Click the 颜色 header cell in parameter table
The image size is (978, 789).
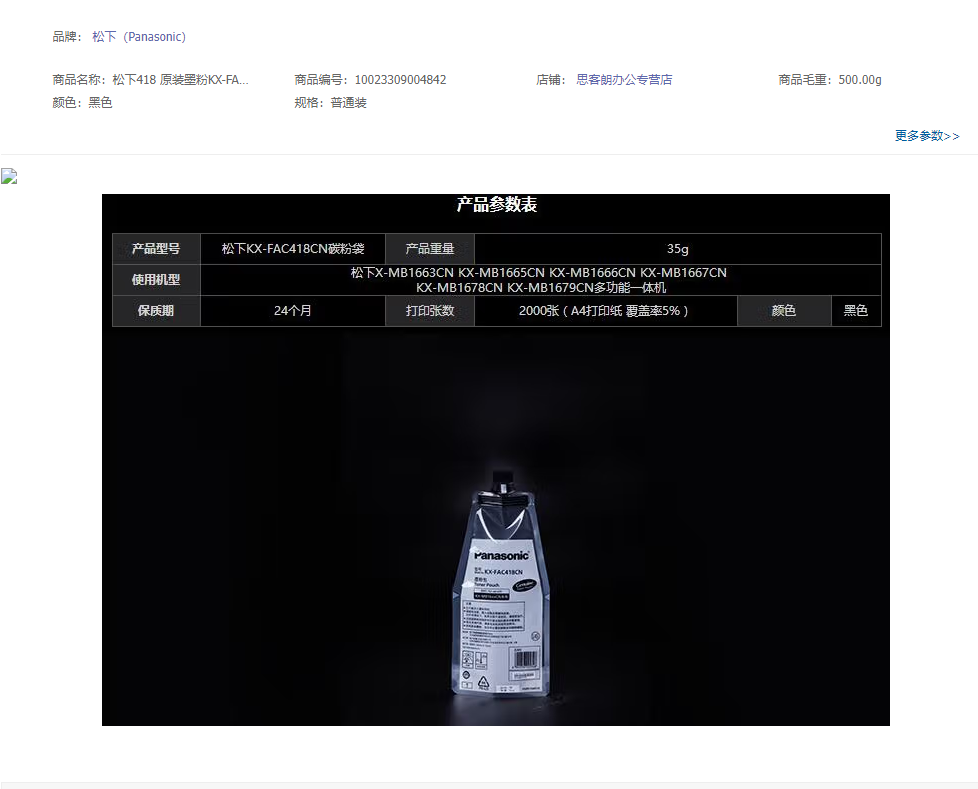point(784,311)
